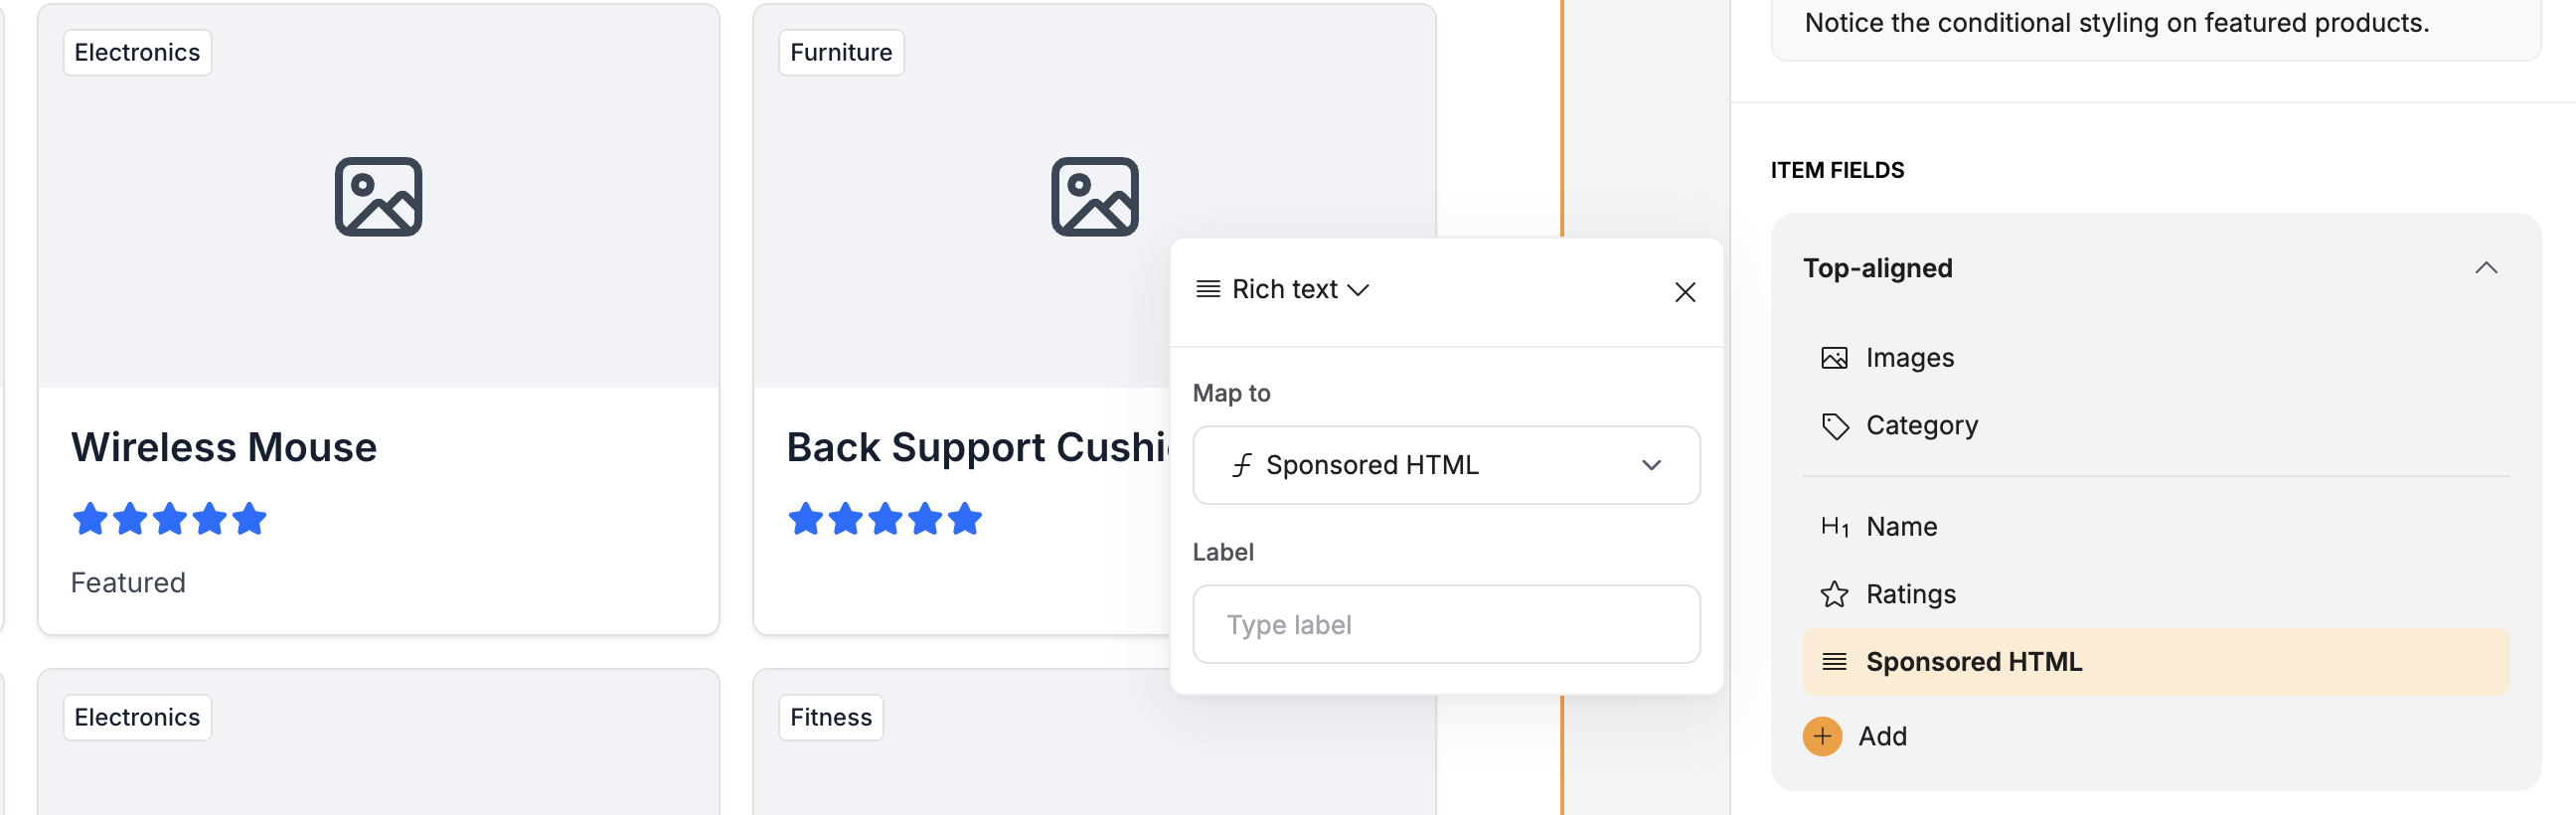Click the image placeholder icon on Back Support Cushion card

click(x=1094, y=197)
